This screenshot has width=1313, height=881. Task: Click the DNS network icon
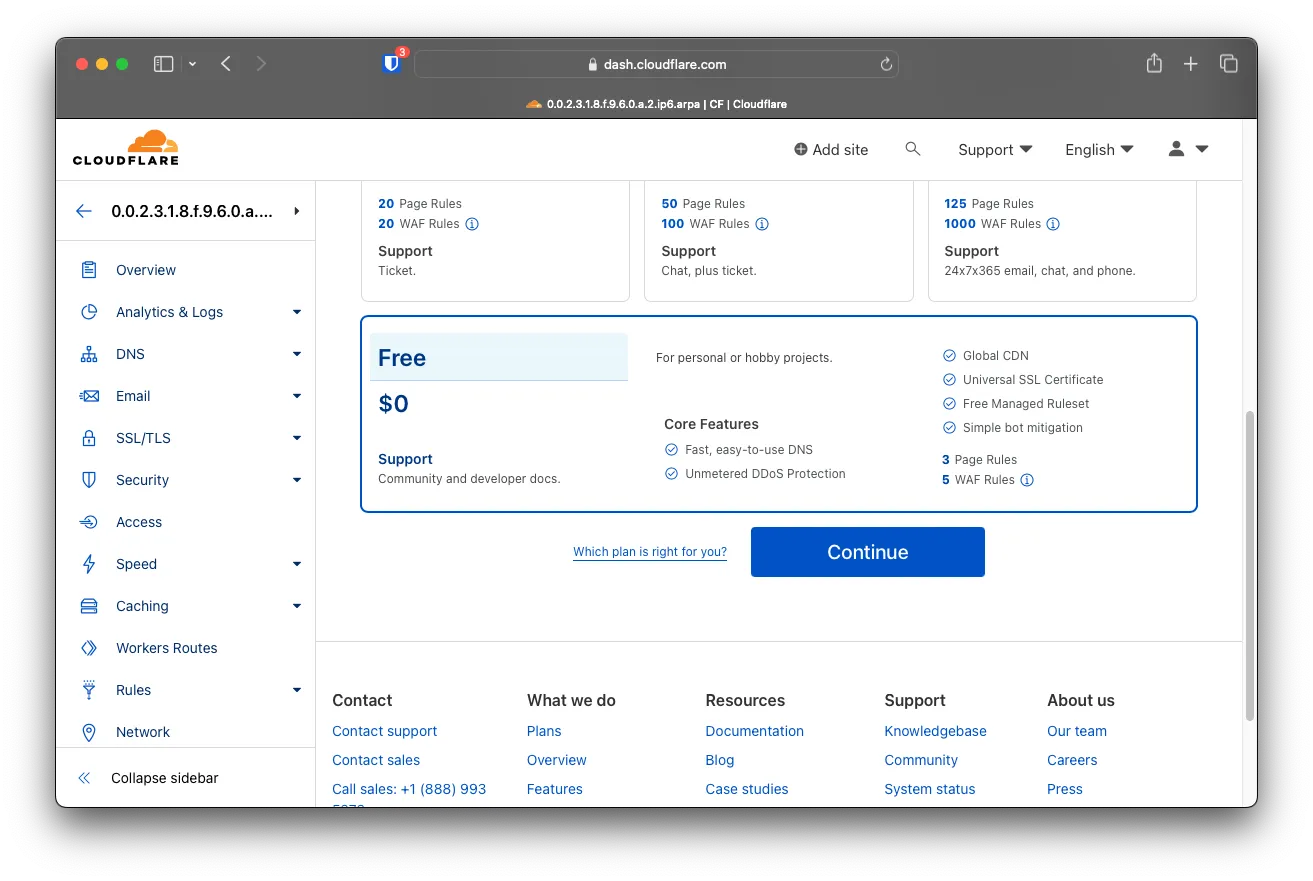pos(89,354)
